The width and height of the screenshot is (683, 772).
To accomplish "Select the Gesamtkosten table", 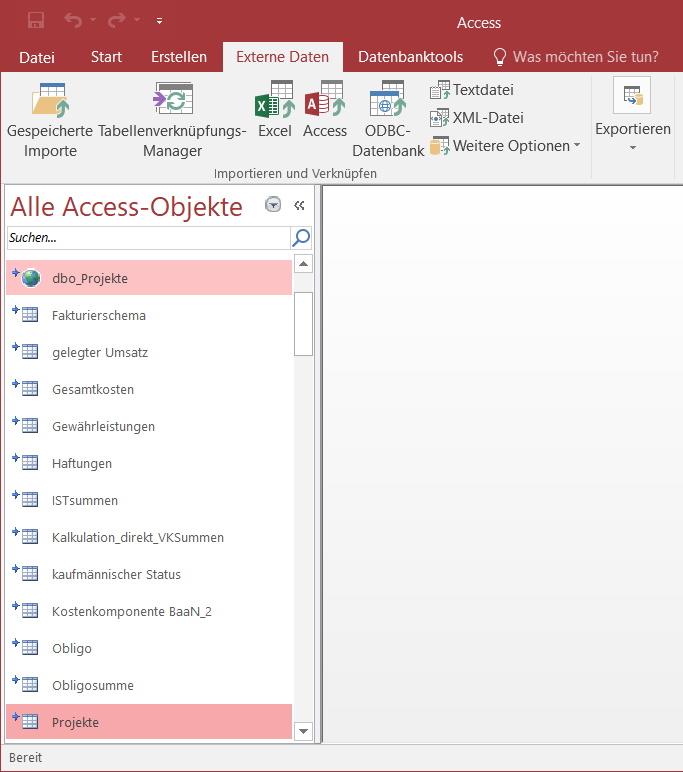I will click(x=149, y=389).
